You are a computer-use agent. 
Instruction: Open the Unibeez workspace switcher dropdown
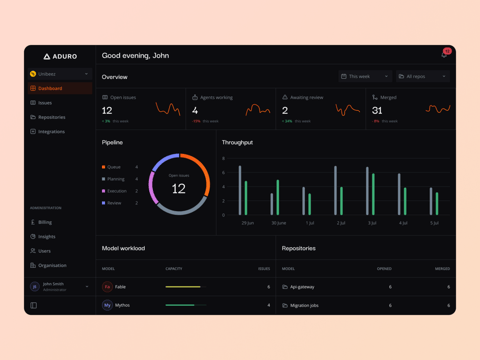tap(60, 74)
